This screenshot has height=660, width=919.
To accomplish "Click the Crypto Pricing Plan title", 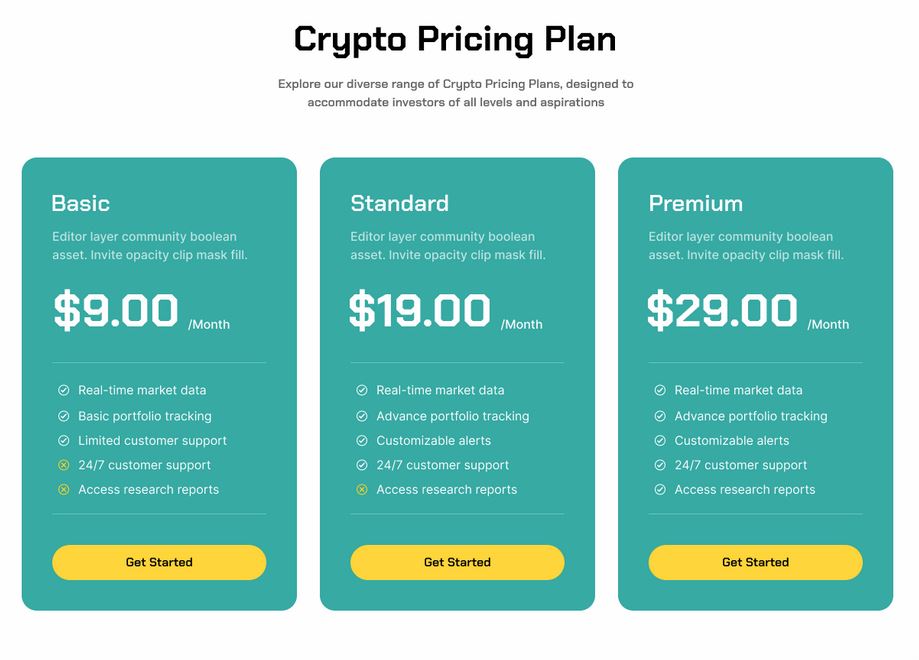I will [455, 40].
